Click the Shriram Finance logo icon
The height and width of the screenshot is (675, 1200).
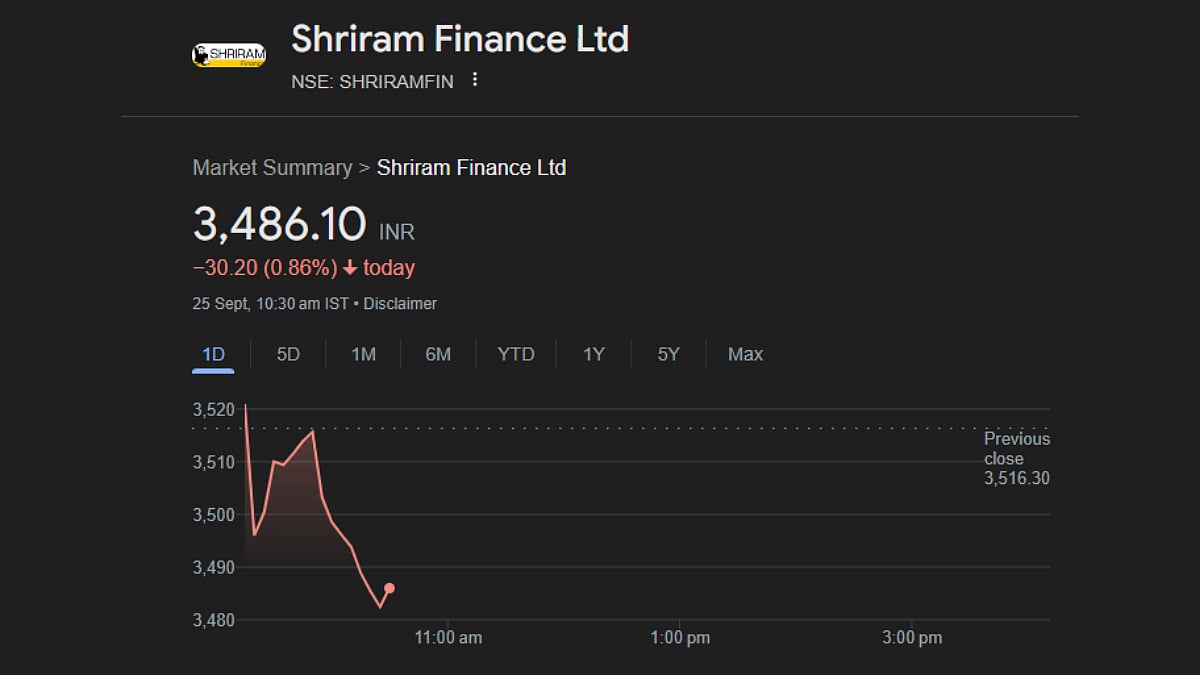pyautogui.click(x=229, y=54)
